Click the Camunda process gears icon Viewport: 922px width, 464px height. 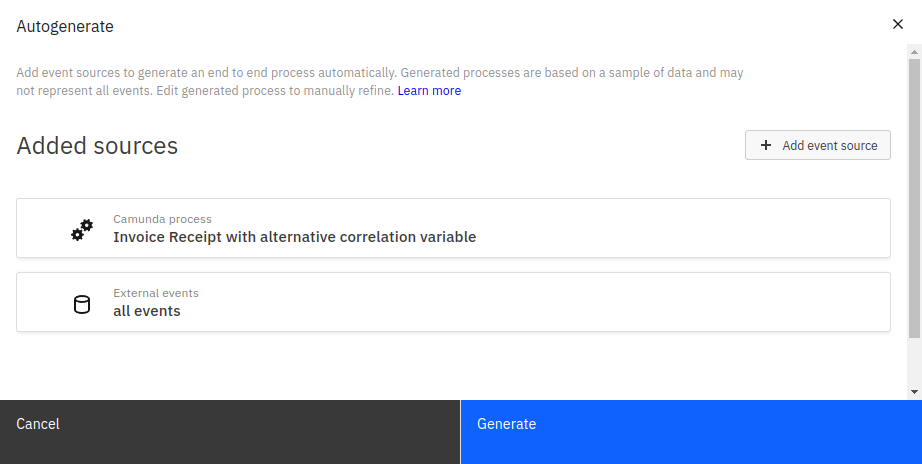(82, 229)
